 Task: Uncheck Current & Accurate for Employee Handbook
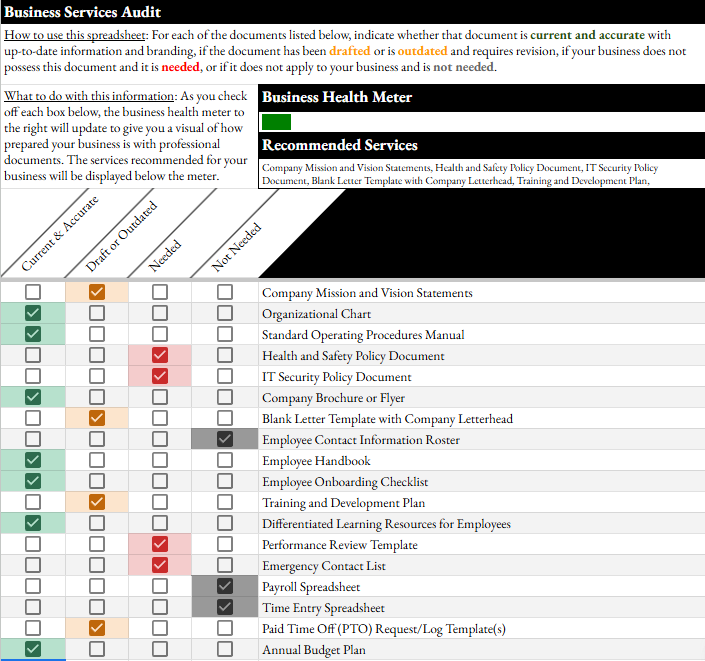33,460
